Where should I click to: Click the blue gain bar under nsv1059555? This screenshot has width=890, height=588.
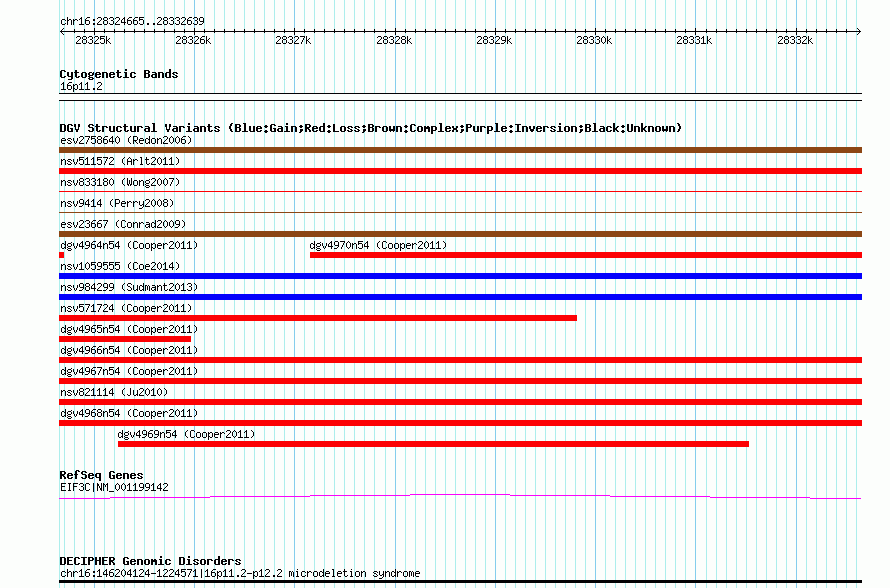coord(460,276)
